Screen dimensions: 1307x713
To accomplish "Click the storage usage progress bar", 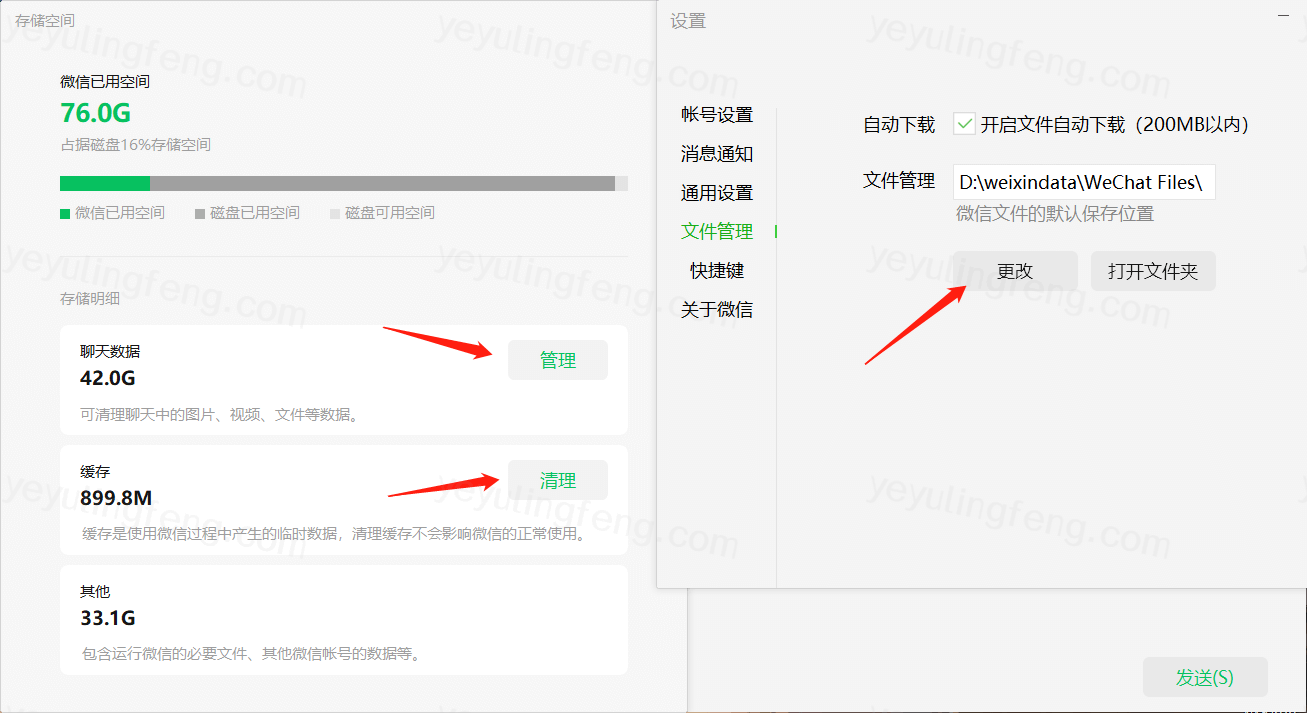I will [344, 183].
